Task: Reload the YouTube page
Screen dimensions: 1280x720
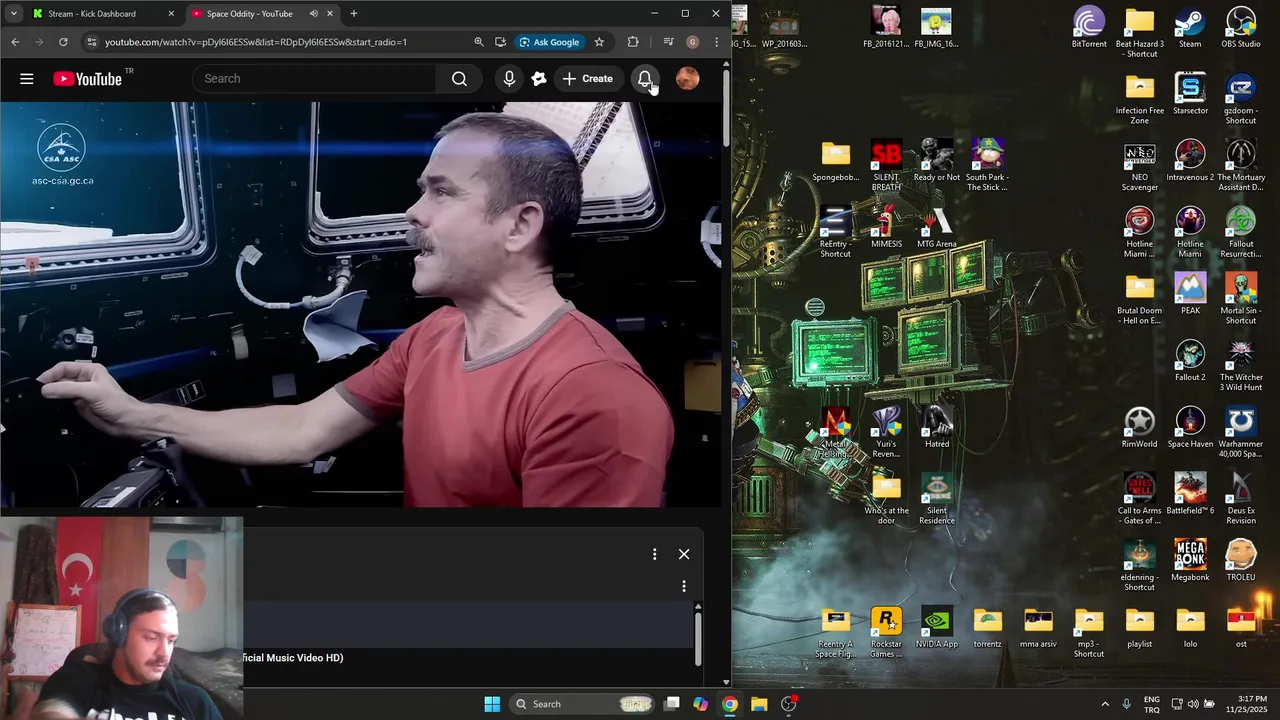Action: (x=63, y=42)
